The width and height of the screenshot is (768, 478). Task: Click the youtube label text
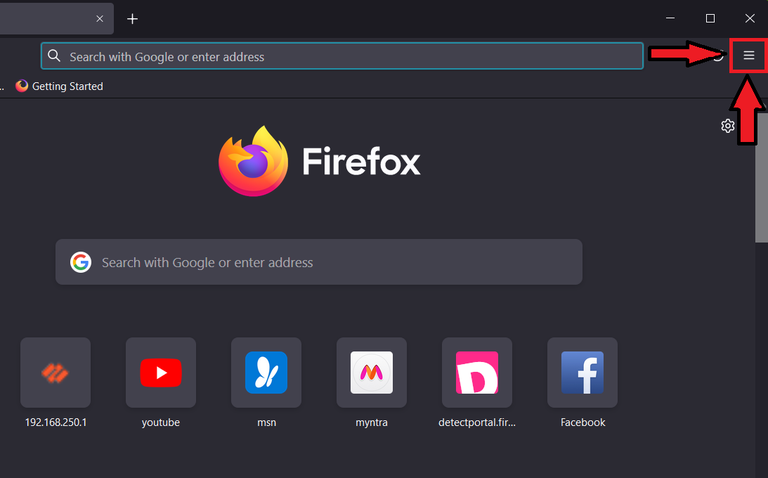(161, 422)
